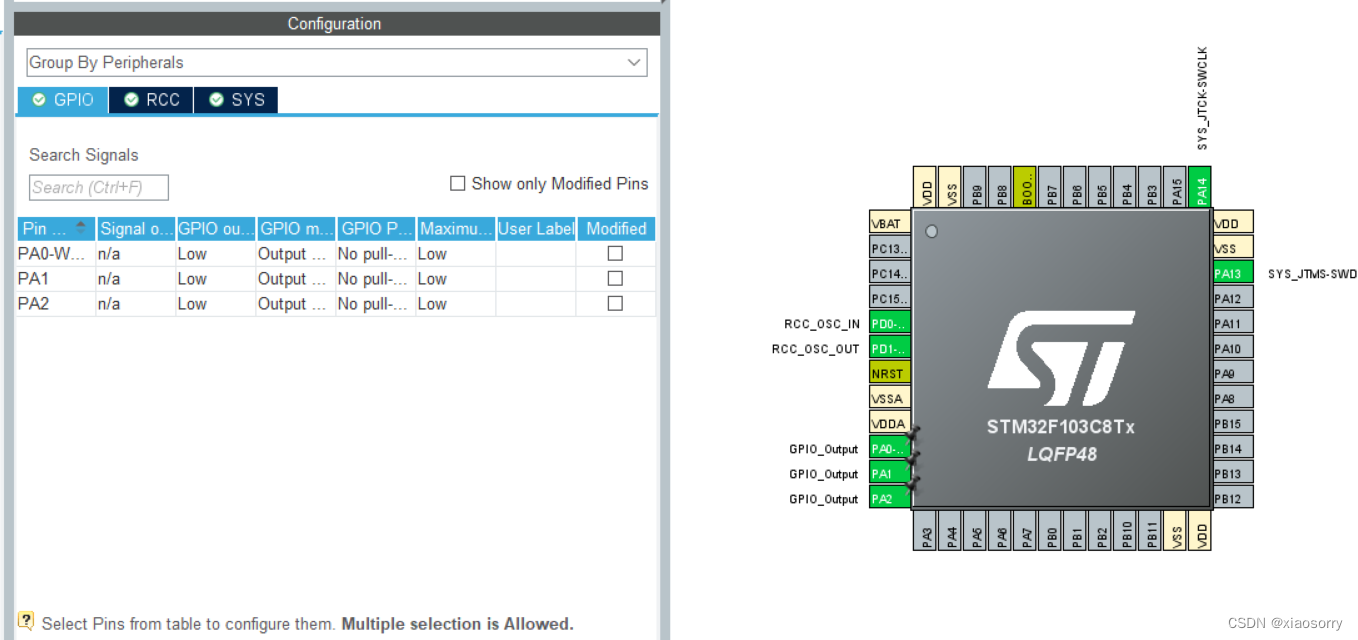Select the PA2 row in GPIO table
The image size is (1358, 640).
[336, 304]
